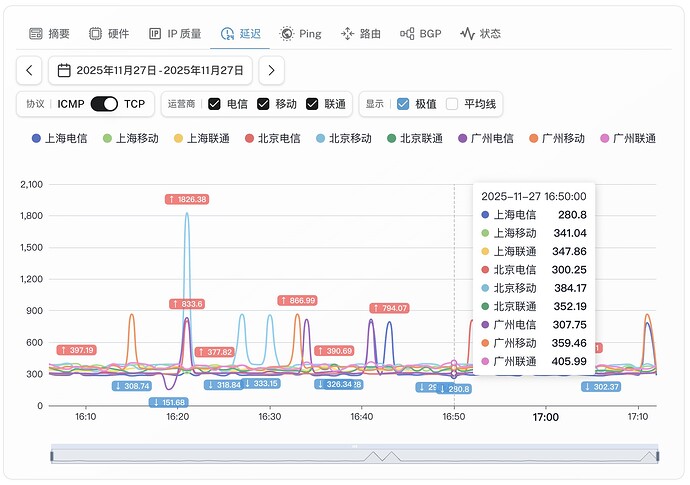Click the routing arrows icon
Screen dimensions: 690x485
click(x=347, y=34)
